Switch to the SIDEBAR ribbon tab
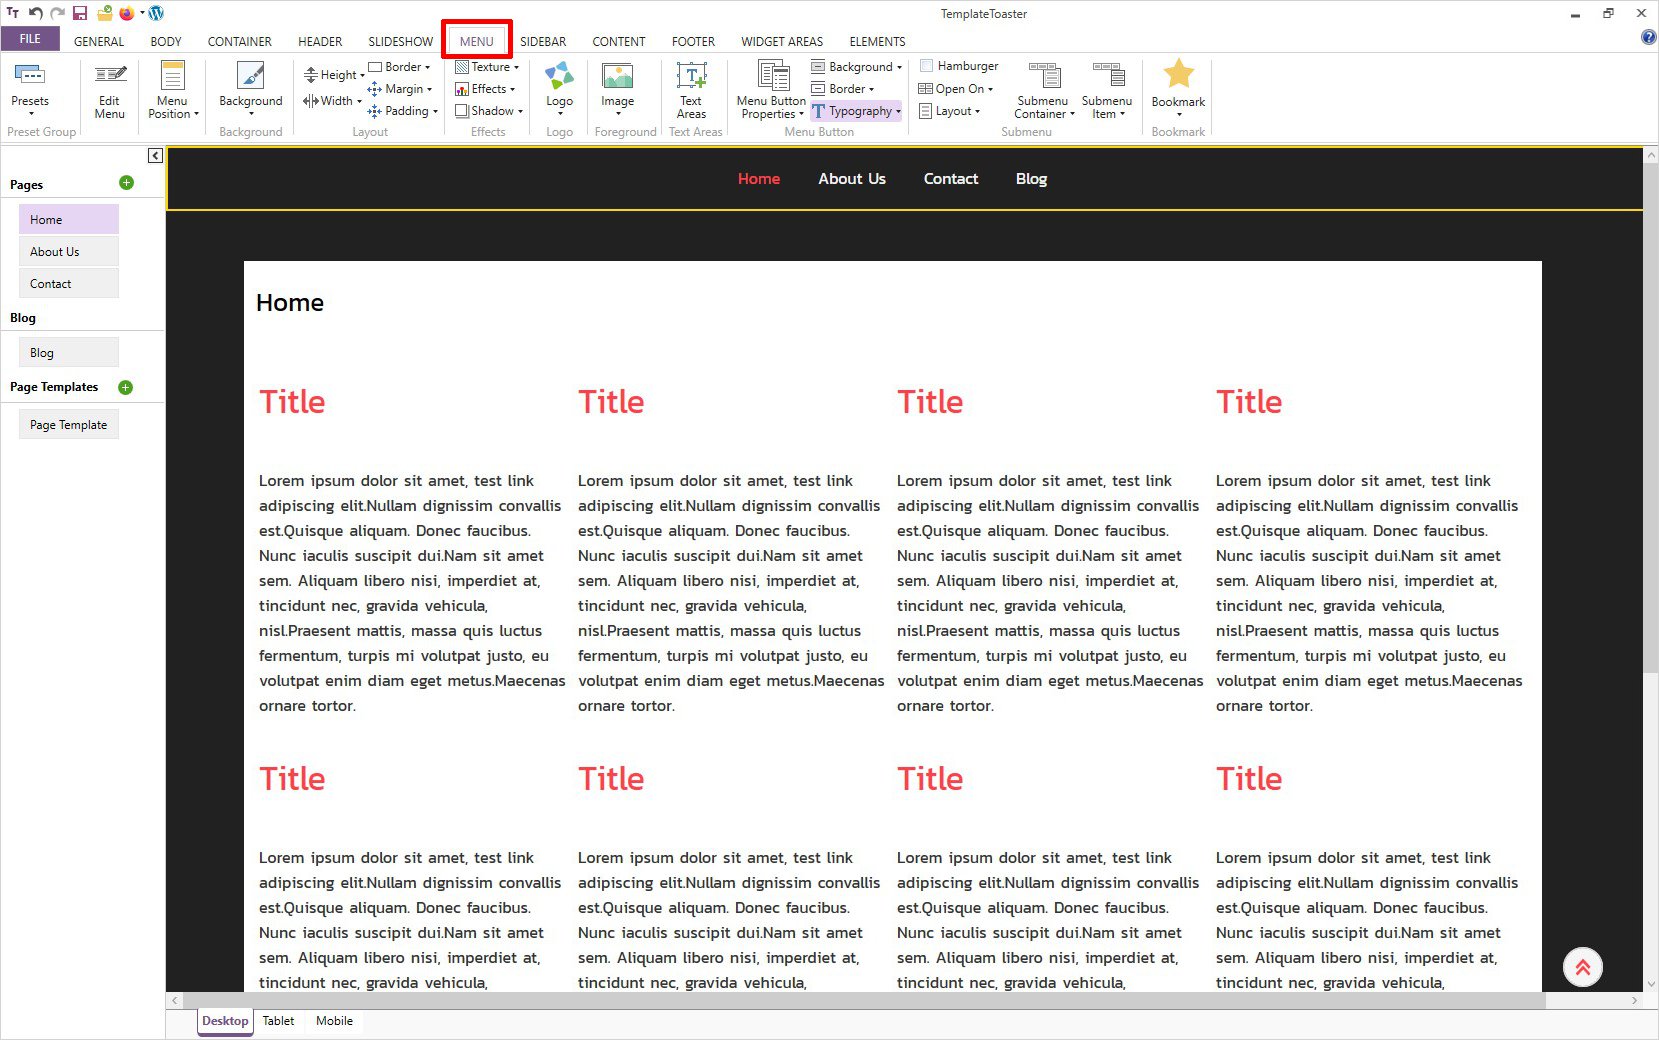This screenshot has height=1040, width=1659. [x=543, y=41]
